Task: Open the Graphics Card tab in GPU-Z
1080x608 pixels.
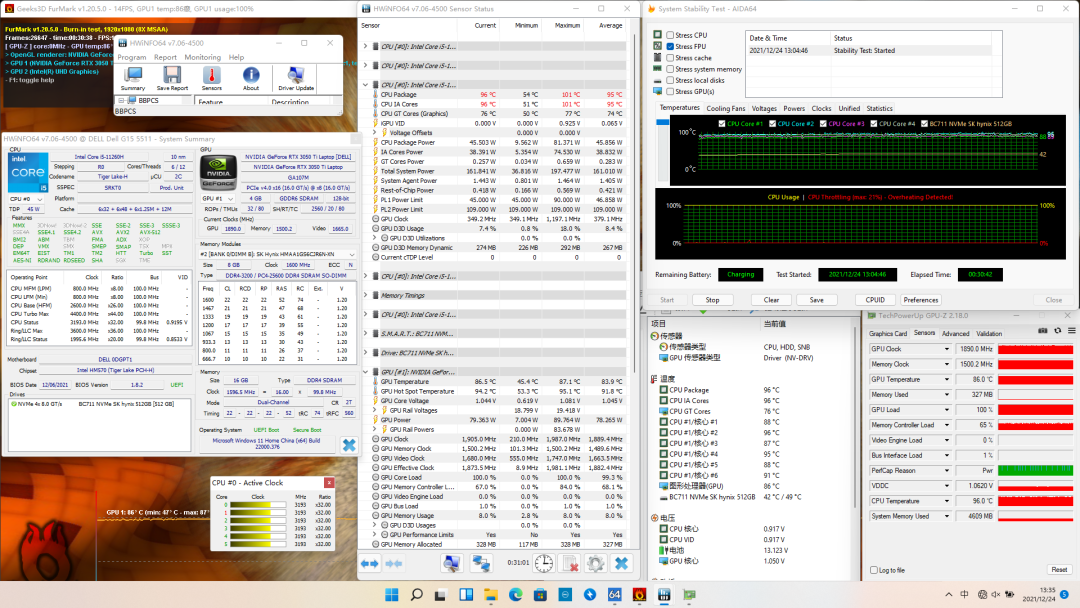Action: 888,333
